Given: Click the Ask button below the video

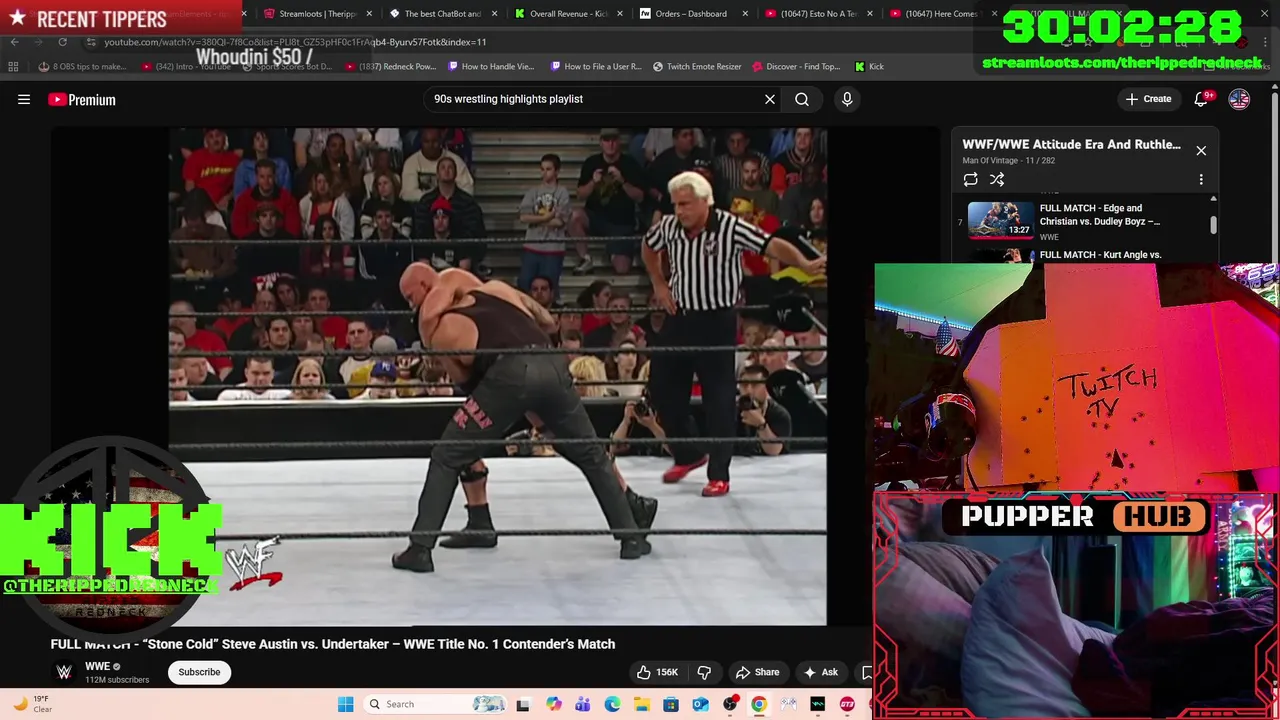Looking at the screenshot, I should coord(821,672).
